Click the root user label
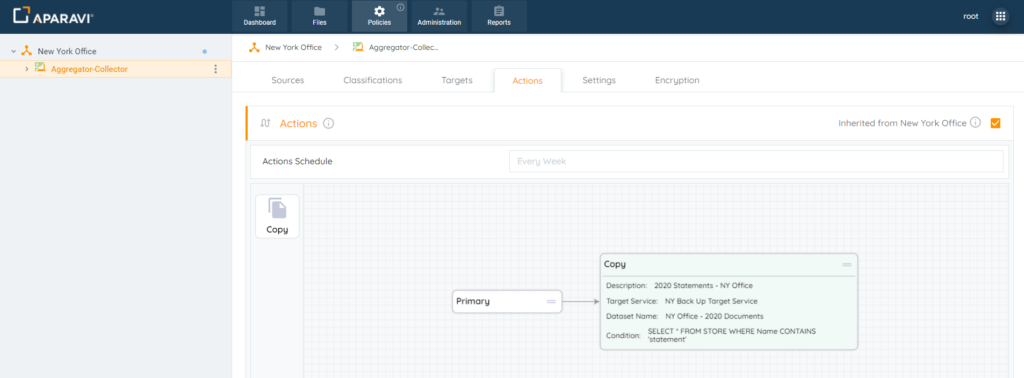 pyautogui.click(x=970, y=16)
